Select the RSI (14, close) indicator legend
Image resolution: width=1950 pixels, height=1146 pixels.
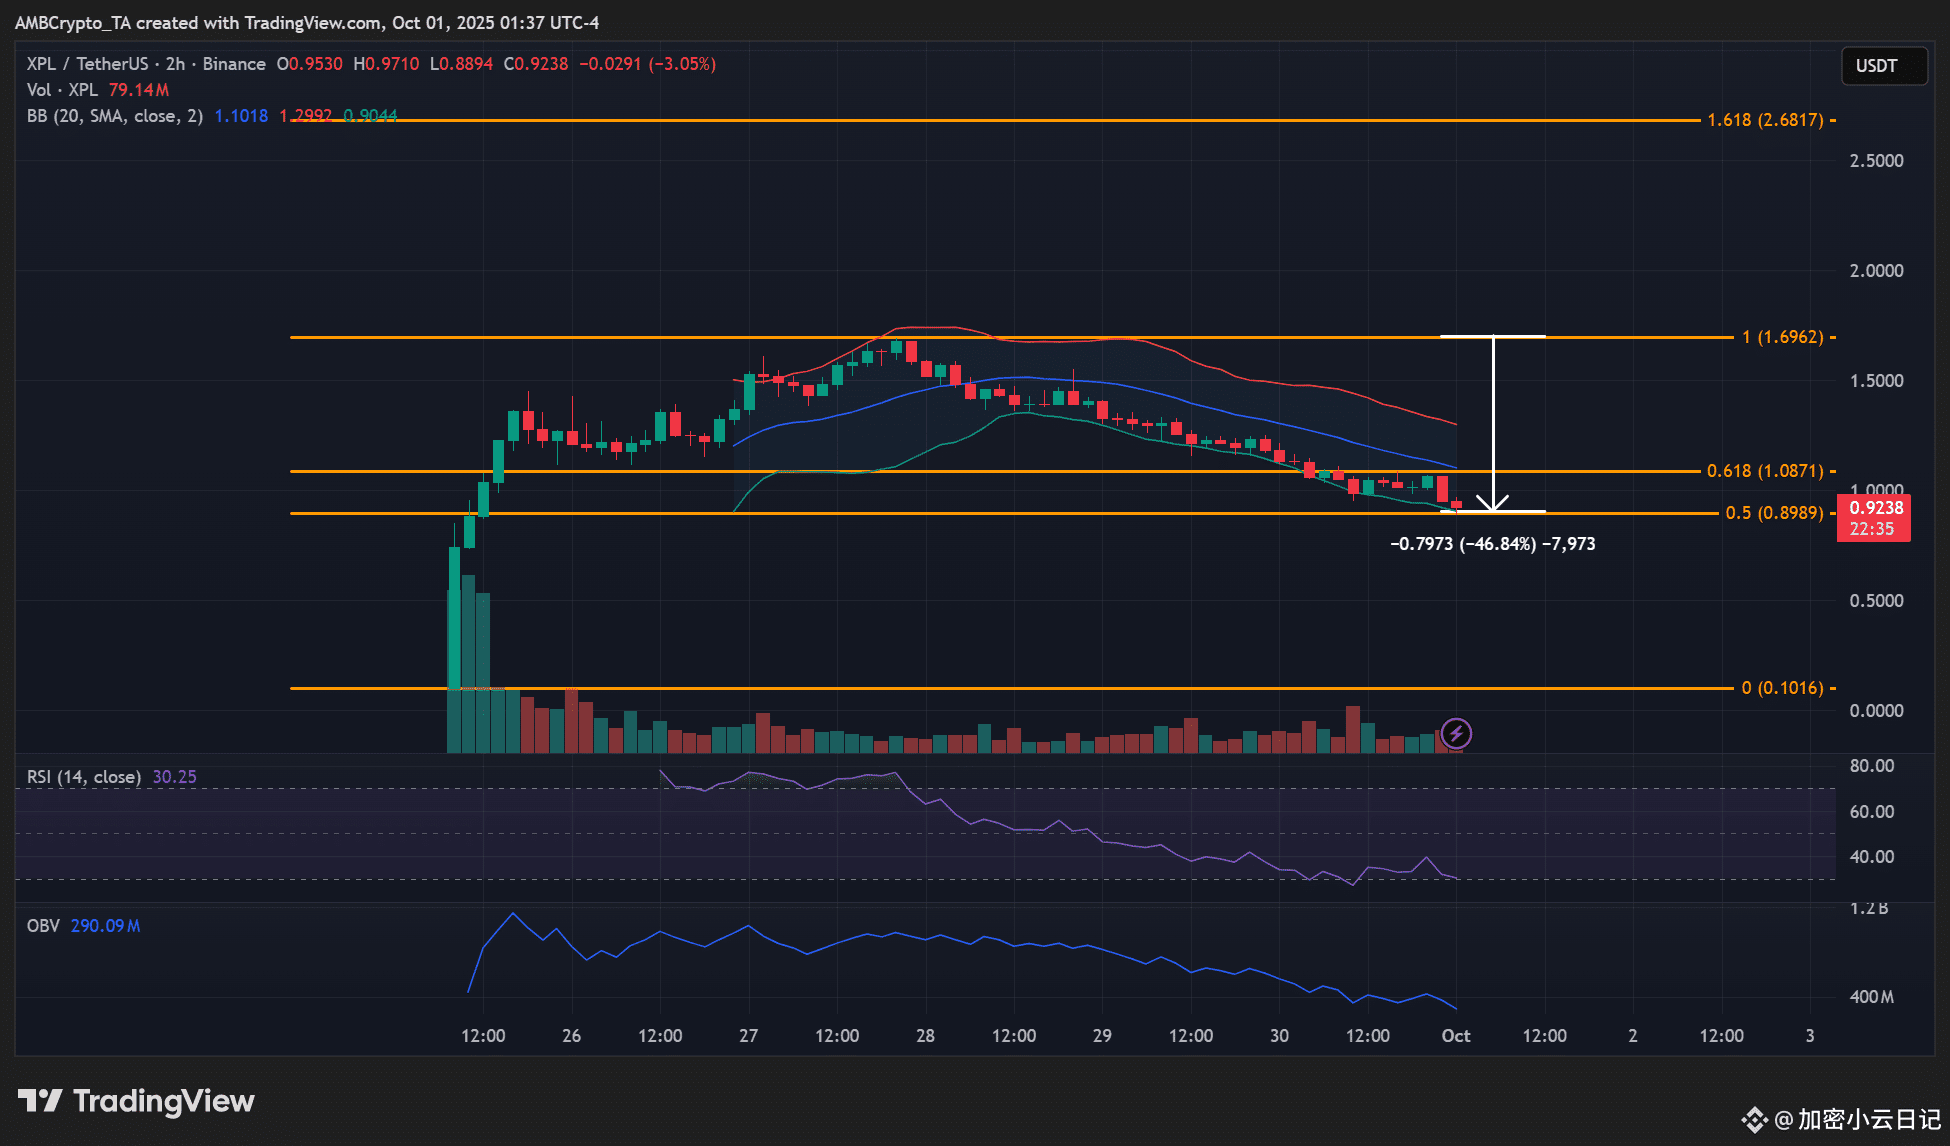coord(84,777)
